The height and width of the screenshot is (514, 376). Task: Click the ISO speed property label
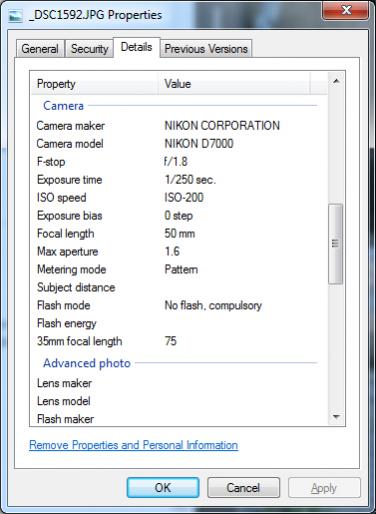click(x=62, y=198)
